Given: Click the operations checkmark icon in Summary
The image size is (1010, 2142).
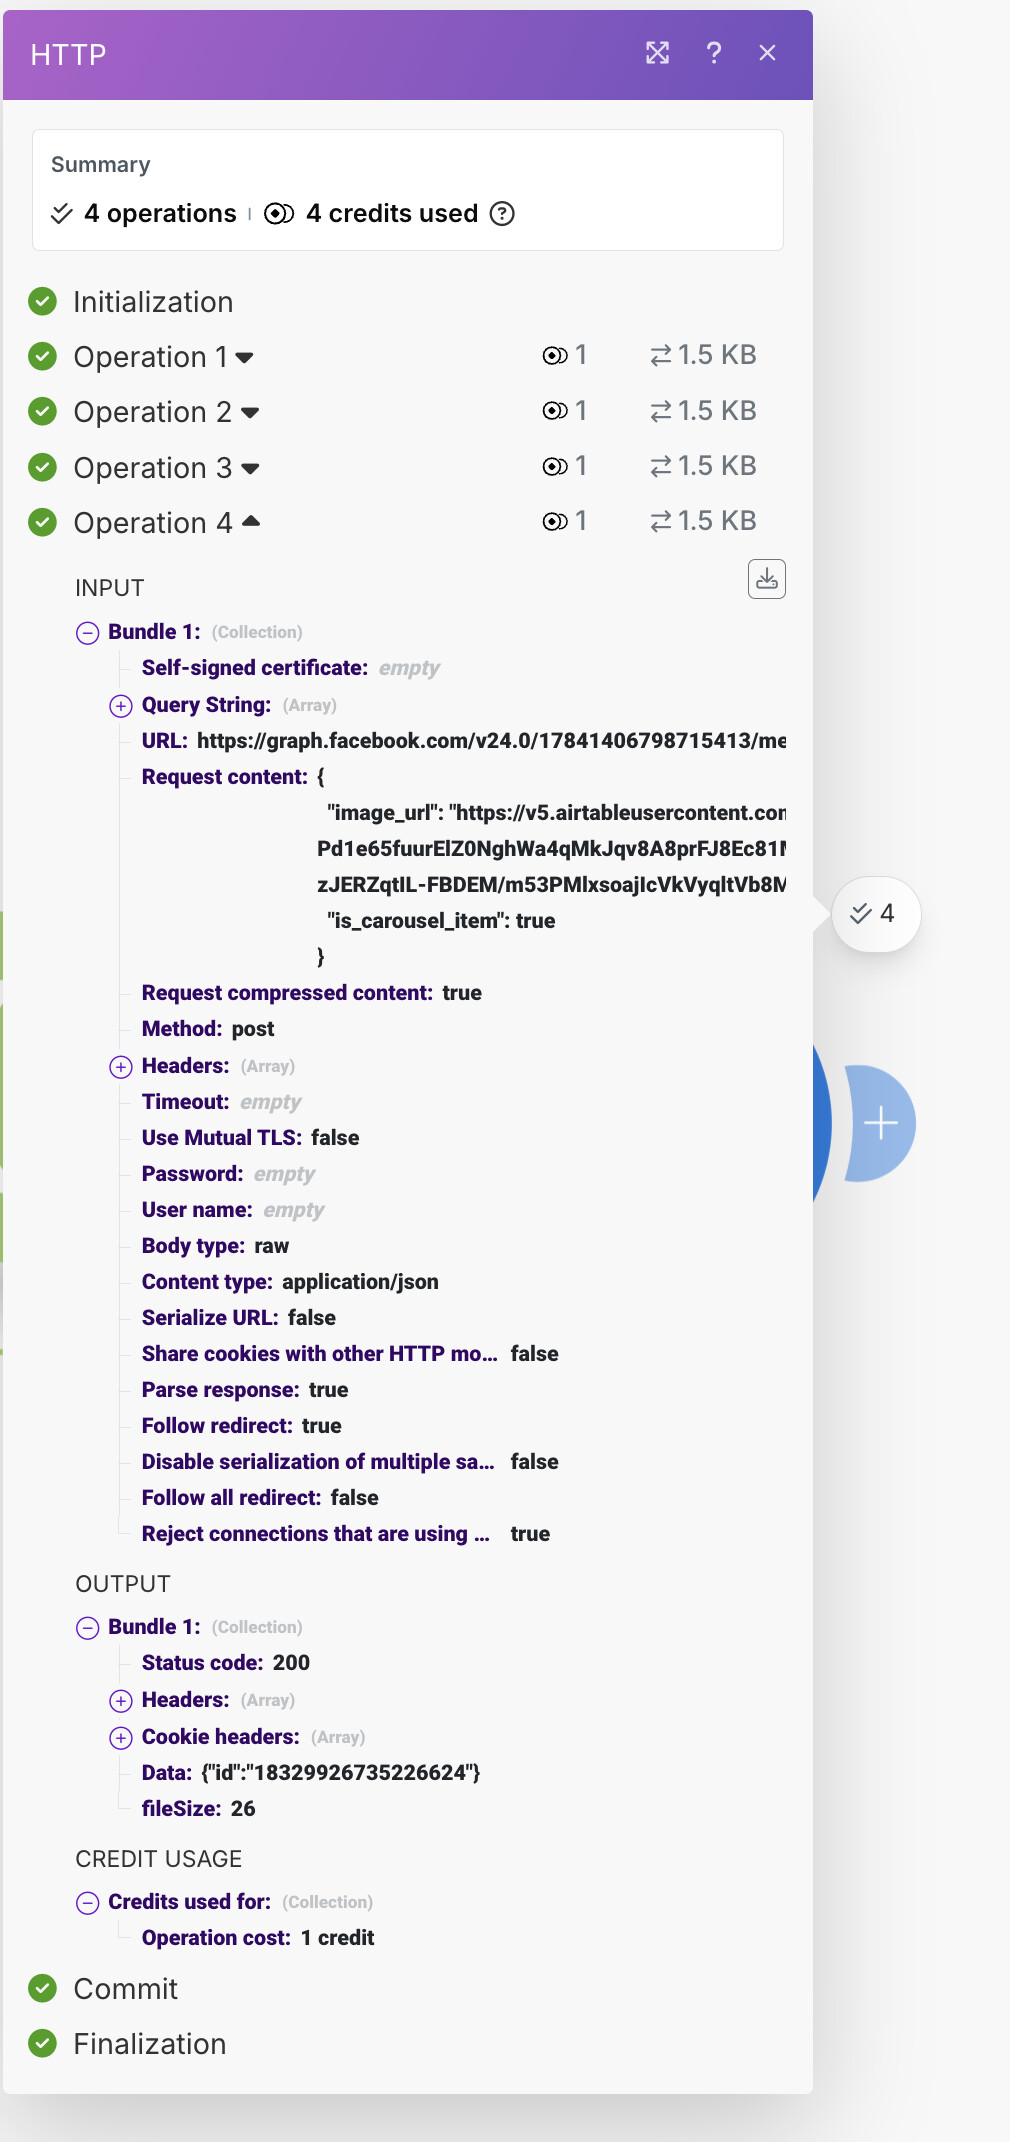Looking at the screenshot, I should (x=62, y=214).
